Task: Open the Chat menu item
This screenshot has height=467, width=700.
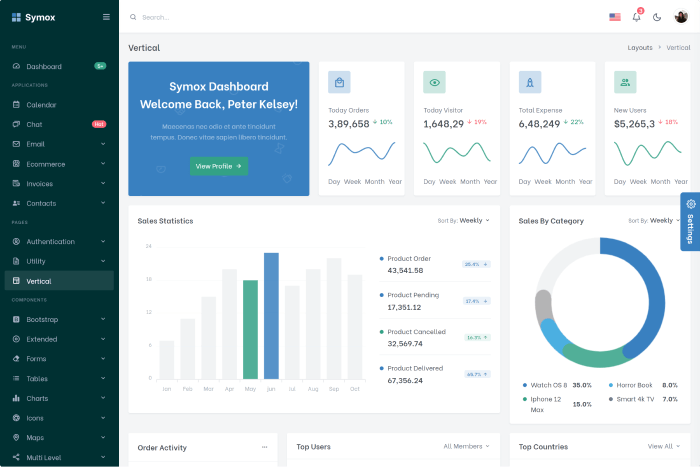Action: [59, 124]
